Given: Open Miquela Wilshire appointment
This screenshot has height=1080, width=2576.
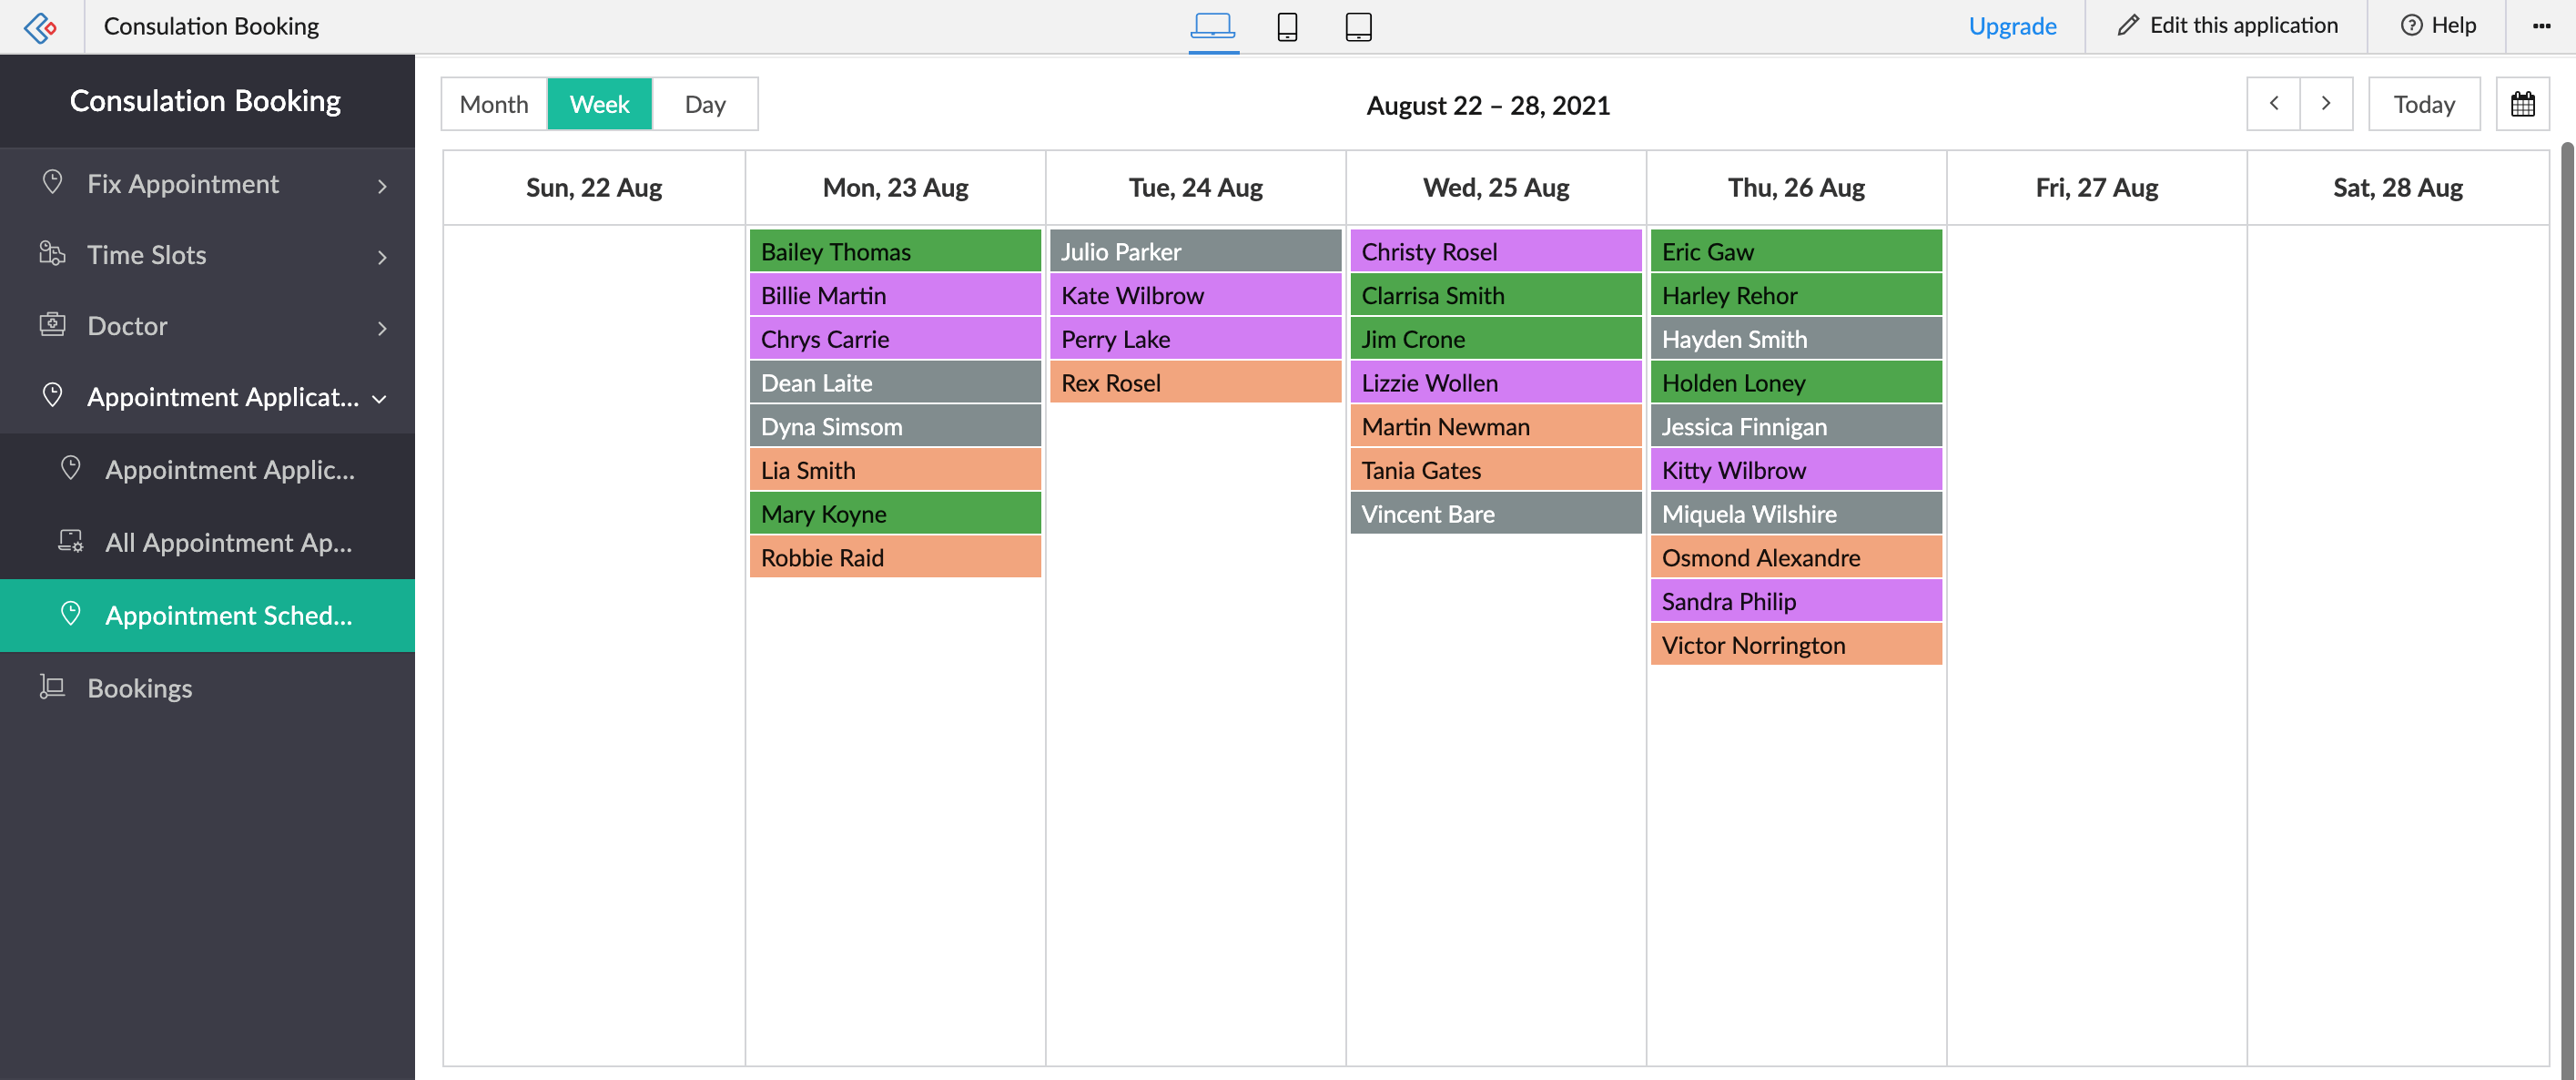Looking at the screenshot, I should point(1796,513).
